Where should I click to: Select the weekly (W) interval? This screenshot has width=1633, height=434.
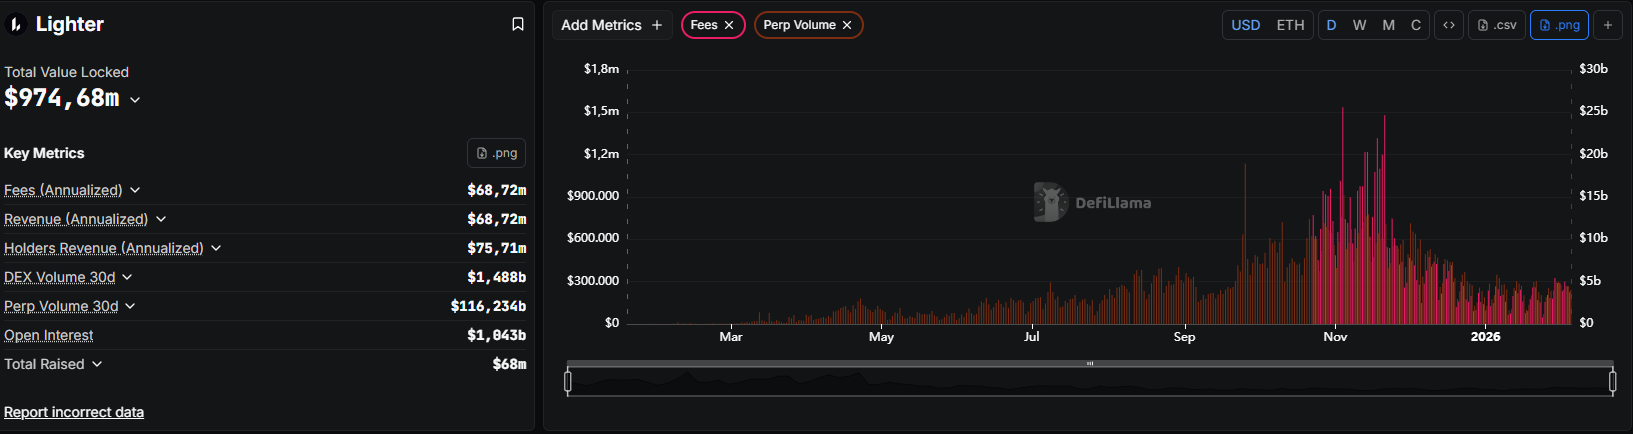pyautogui.click(x=1359, y=25)
